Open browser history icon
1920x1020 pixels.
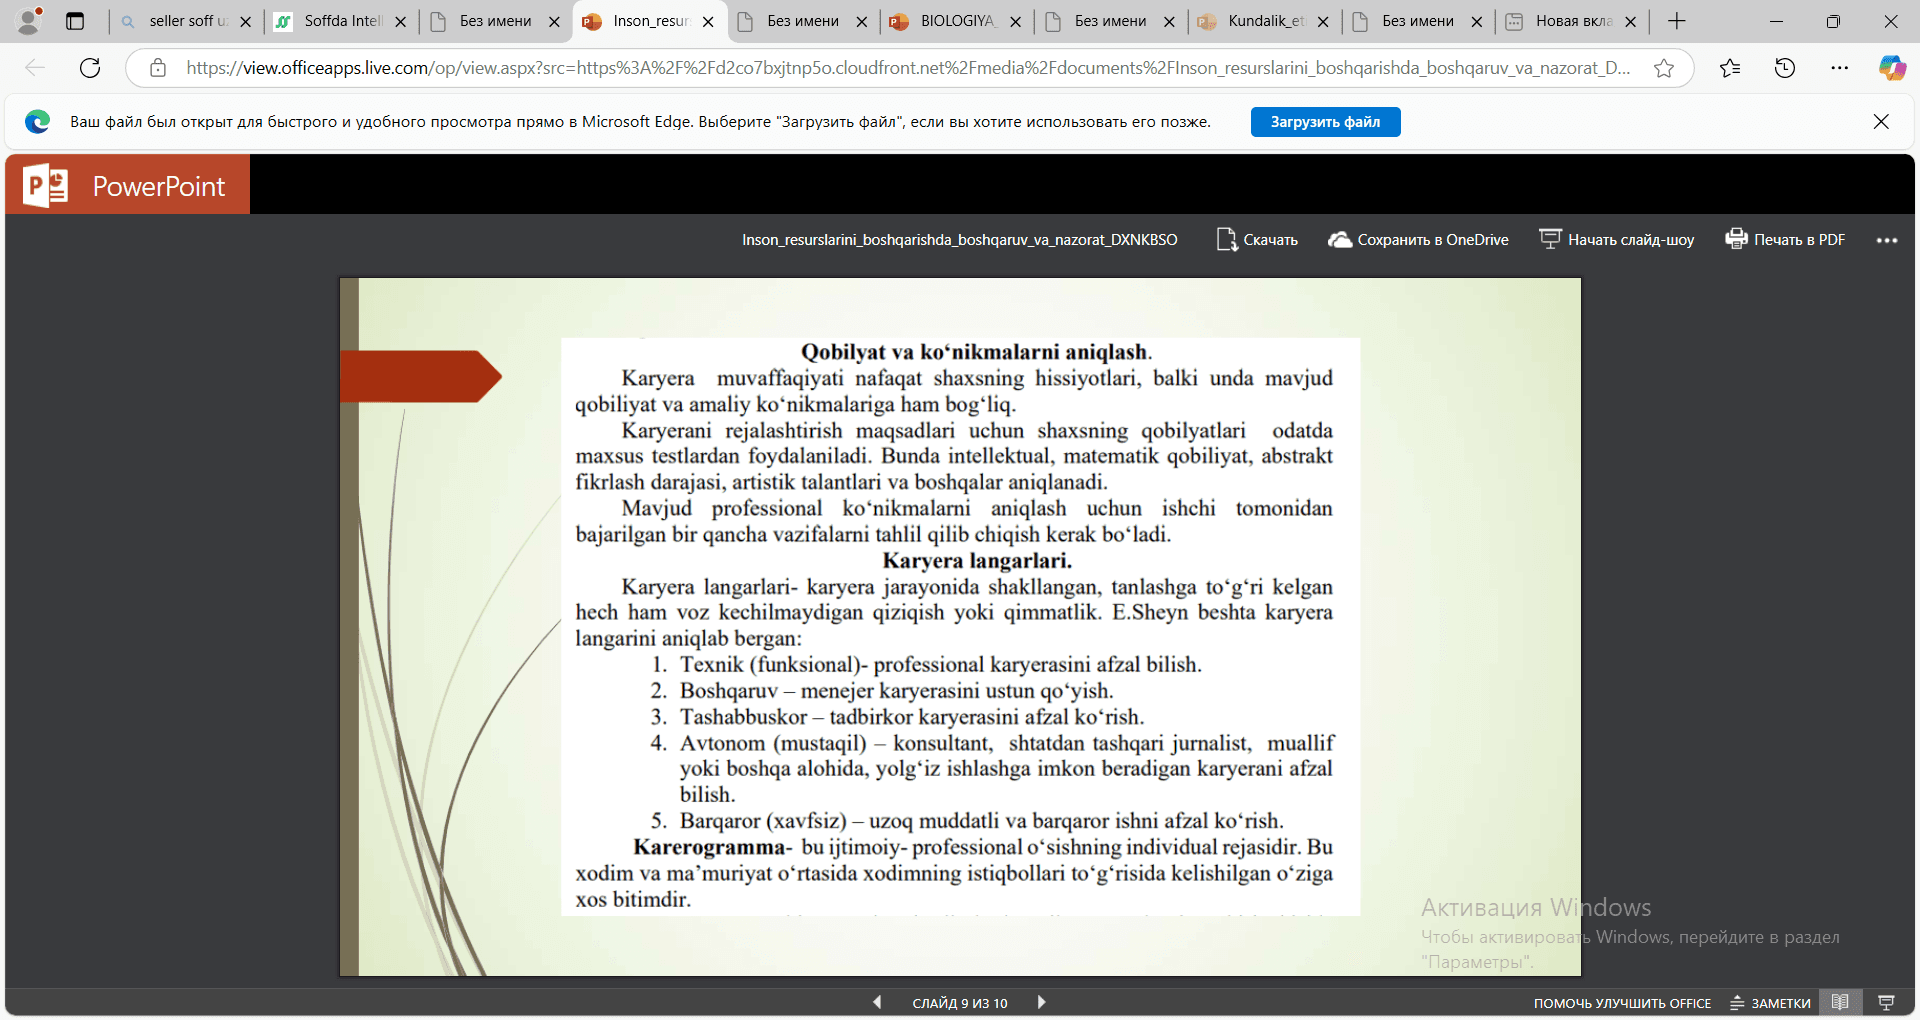coord(1785,68)
